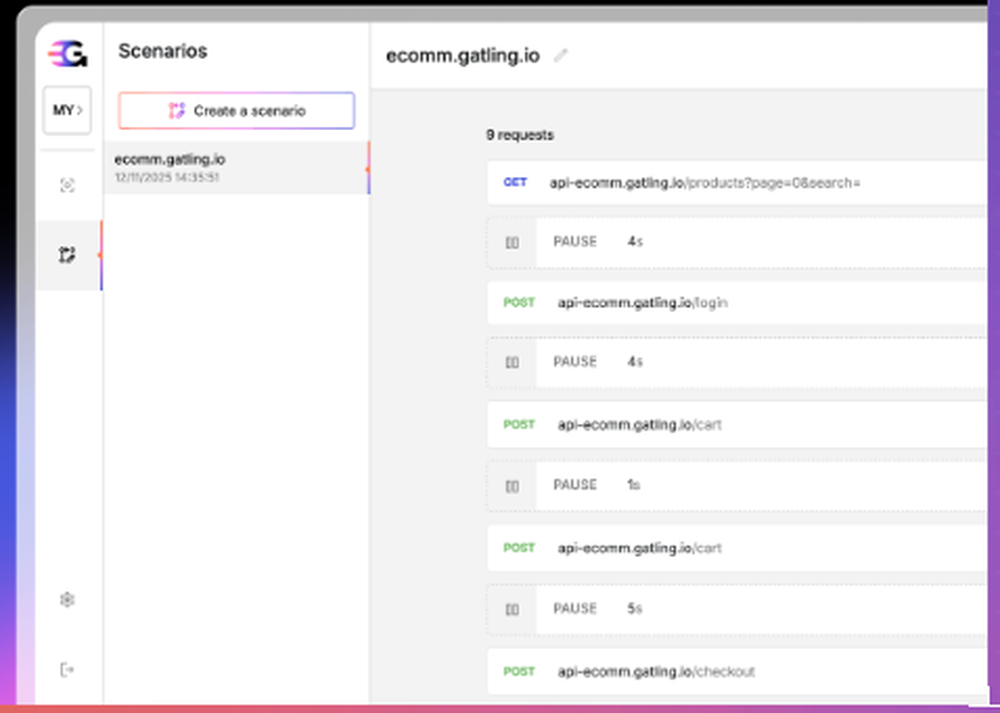Click the Create a scenario button

pos(236,110)
